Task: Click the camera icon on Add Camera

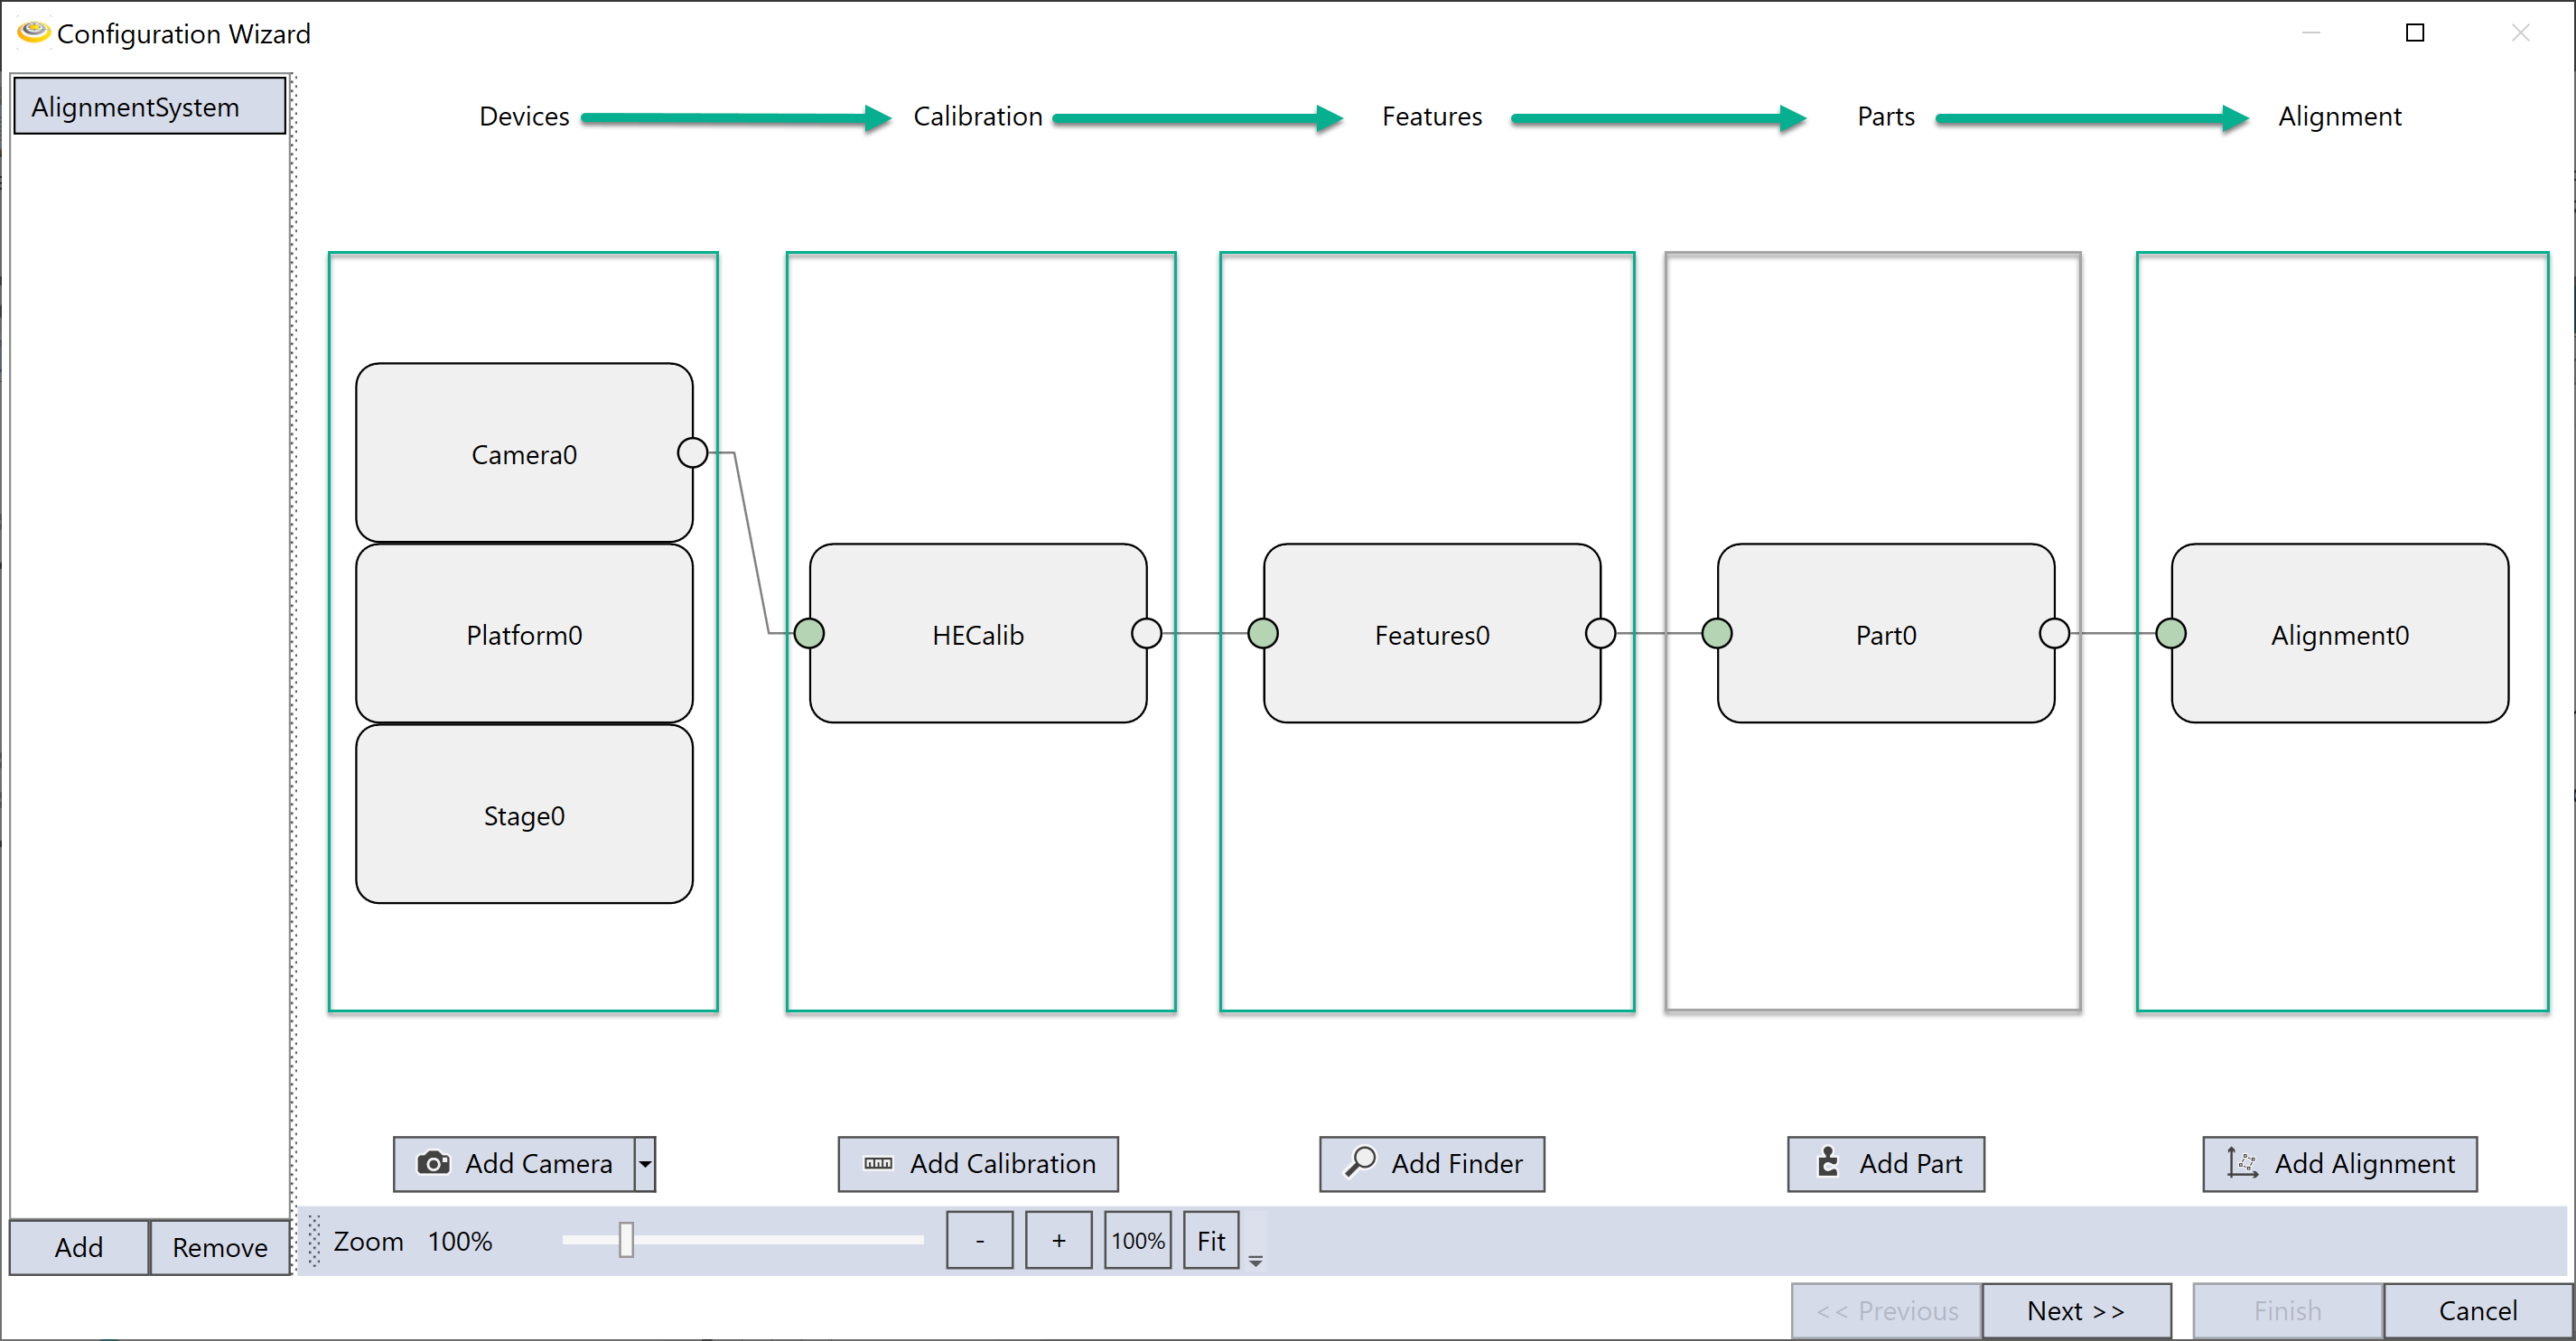Action: (x=433, y=1163)
